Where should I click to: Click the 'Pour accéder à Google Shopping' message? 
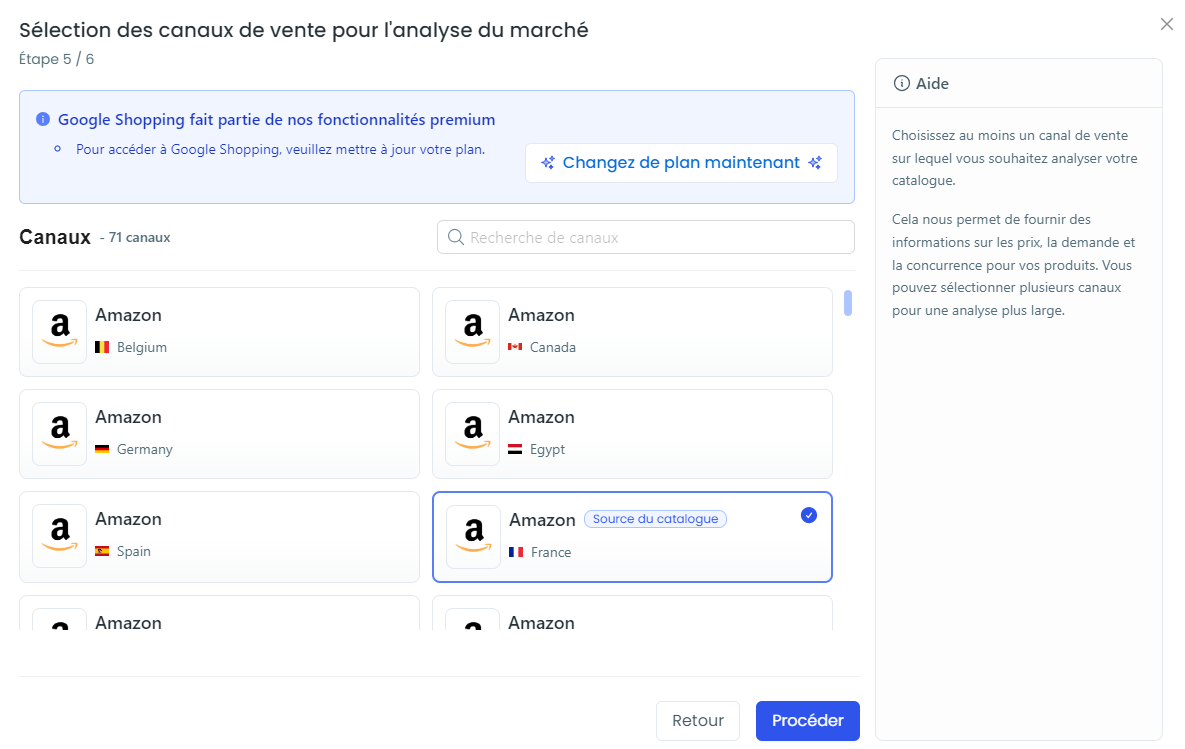point(280,150)
